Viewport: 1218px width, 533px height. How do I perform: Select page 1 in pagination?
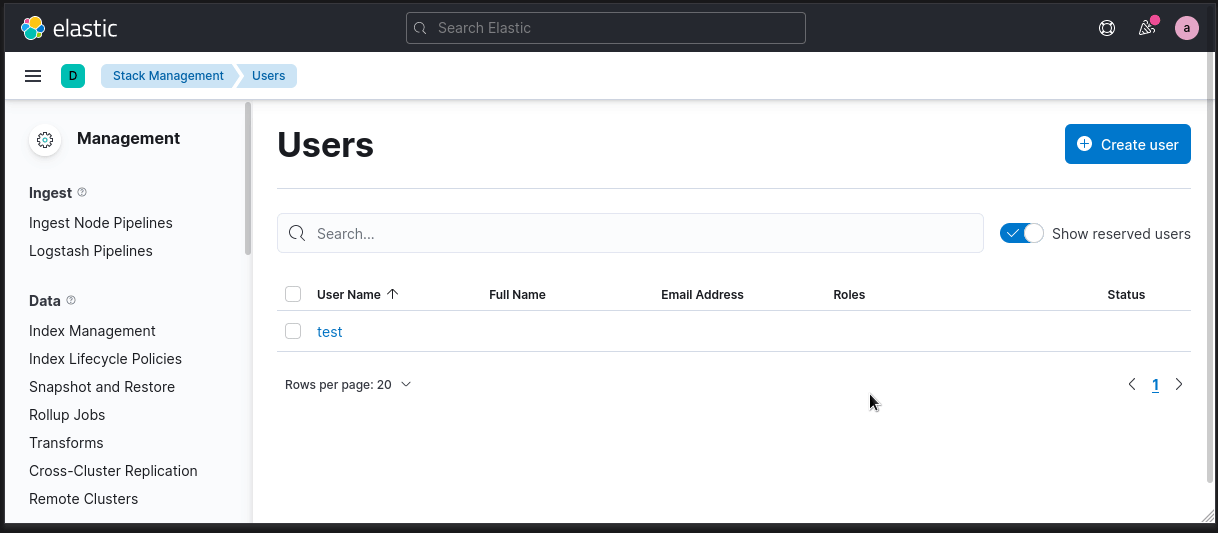(1155, 384)
